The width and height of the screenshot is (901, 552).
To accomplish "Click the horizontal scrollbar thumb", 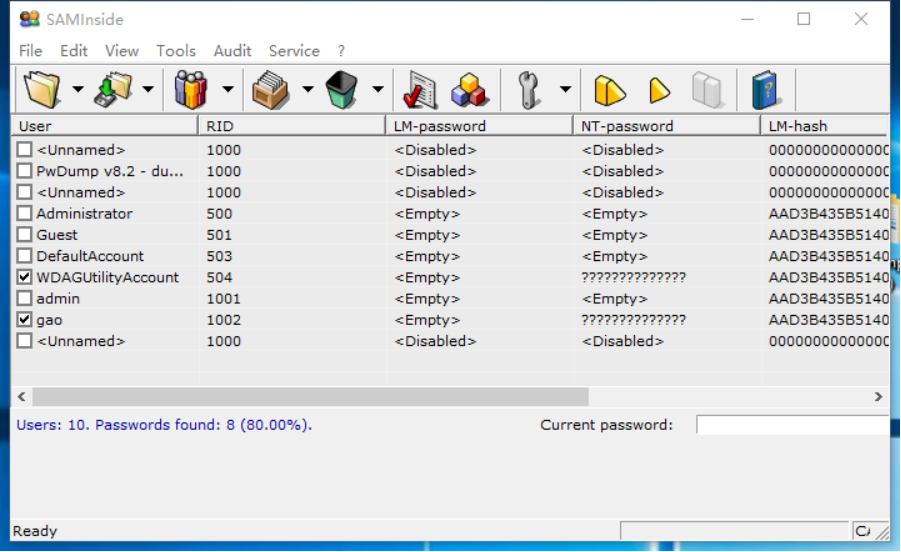I will pos(310,396).
